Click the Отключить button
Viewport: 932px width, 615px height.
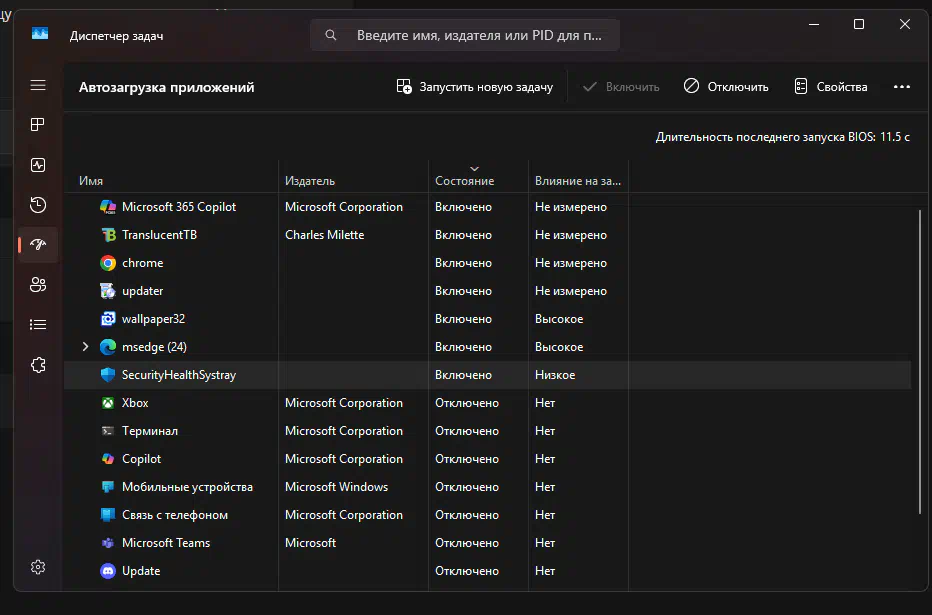pyautogui.click(x=726, y=87)
